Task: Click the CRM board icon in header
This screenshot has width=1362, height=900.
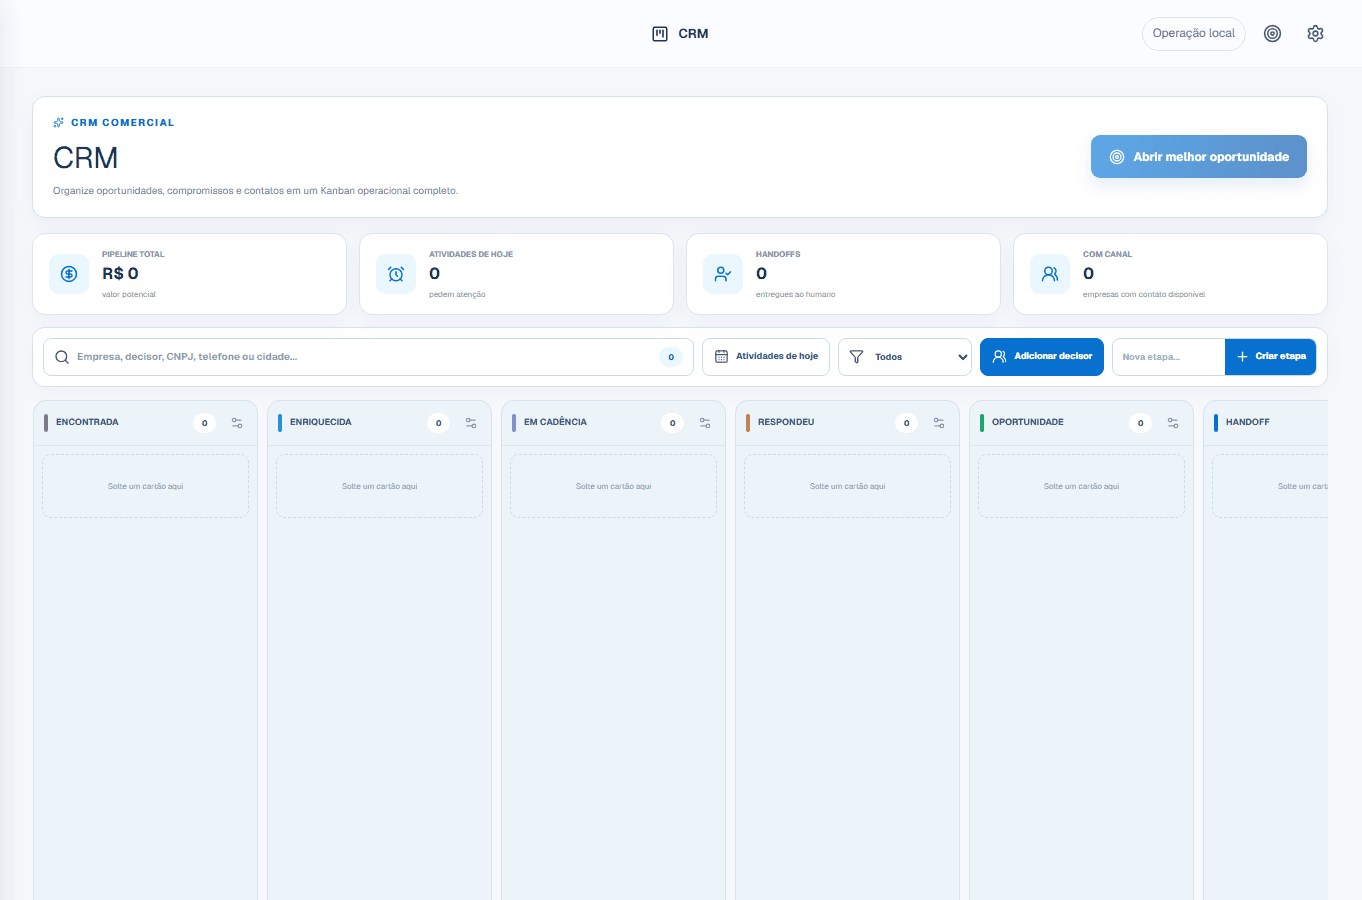Action: (660, 34)
